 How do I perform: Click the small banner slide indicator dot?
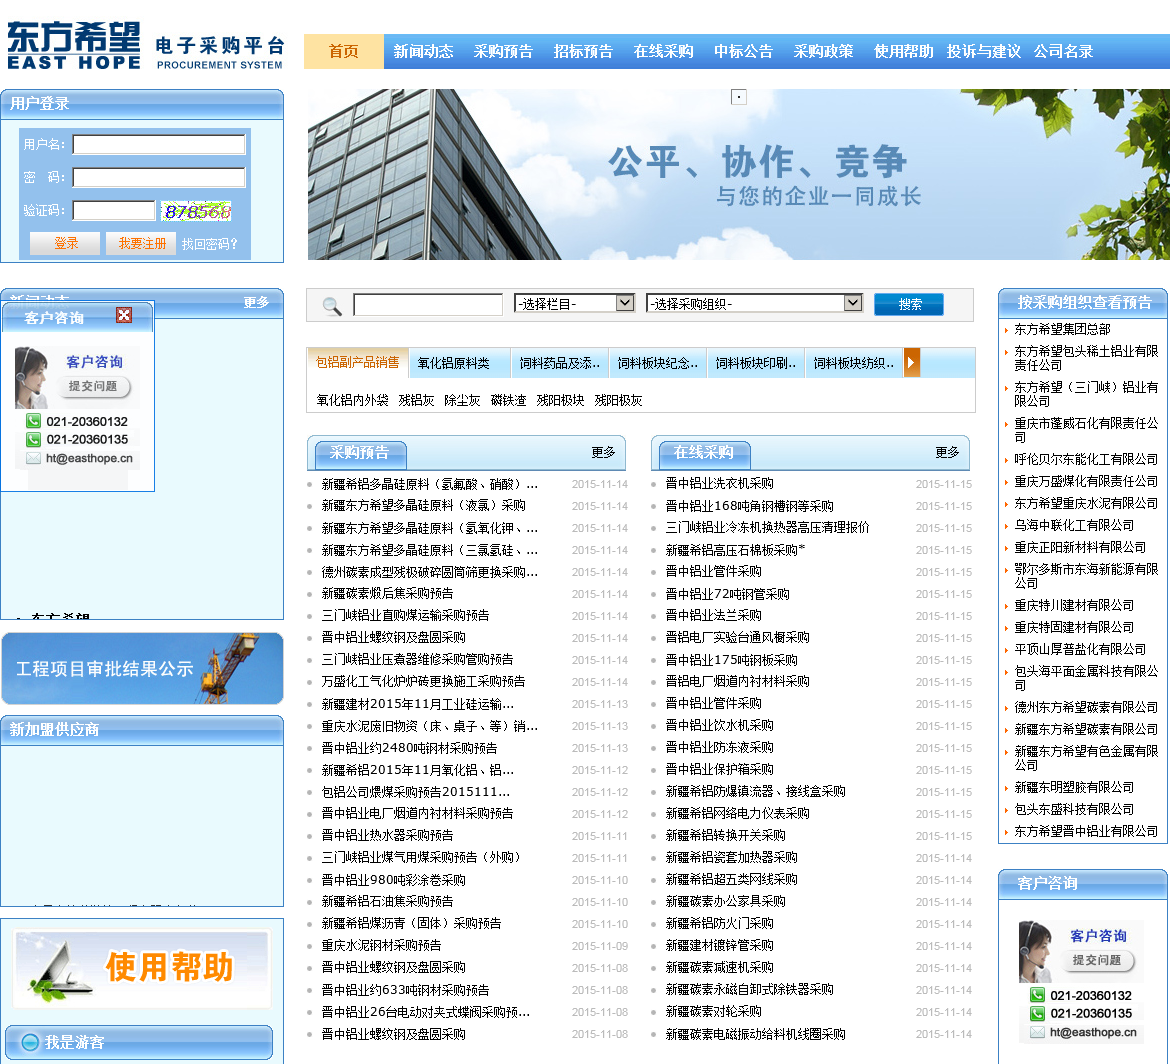click(x=739, y=97)
